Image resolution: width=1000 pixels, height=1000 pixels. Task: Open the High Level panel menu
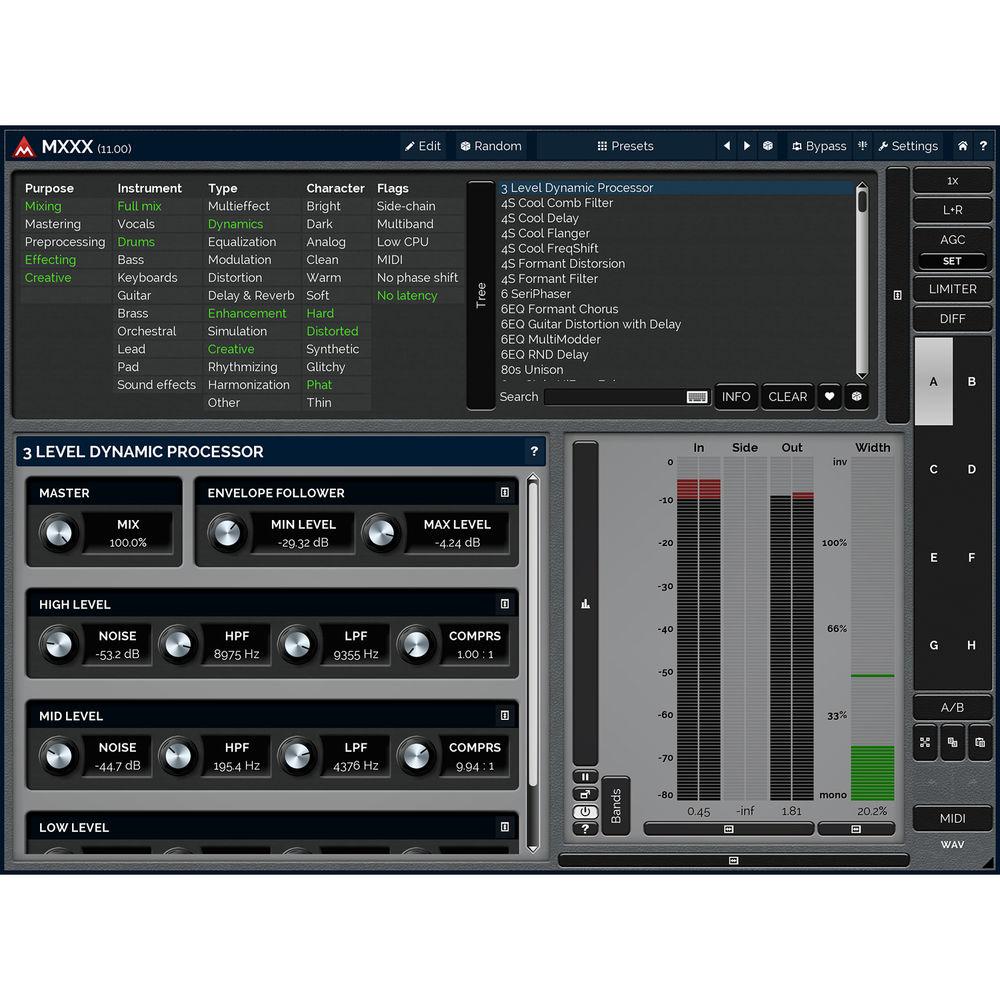click(504, 604)
